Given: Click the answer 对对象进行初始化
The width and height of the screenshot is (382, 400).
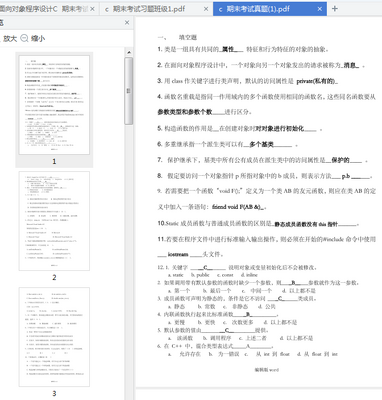Looking at the screenshot, I should 279,129.
